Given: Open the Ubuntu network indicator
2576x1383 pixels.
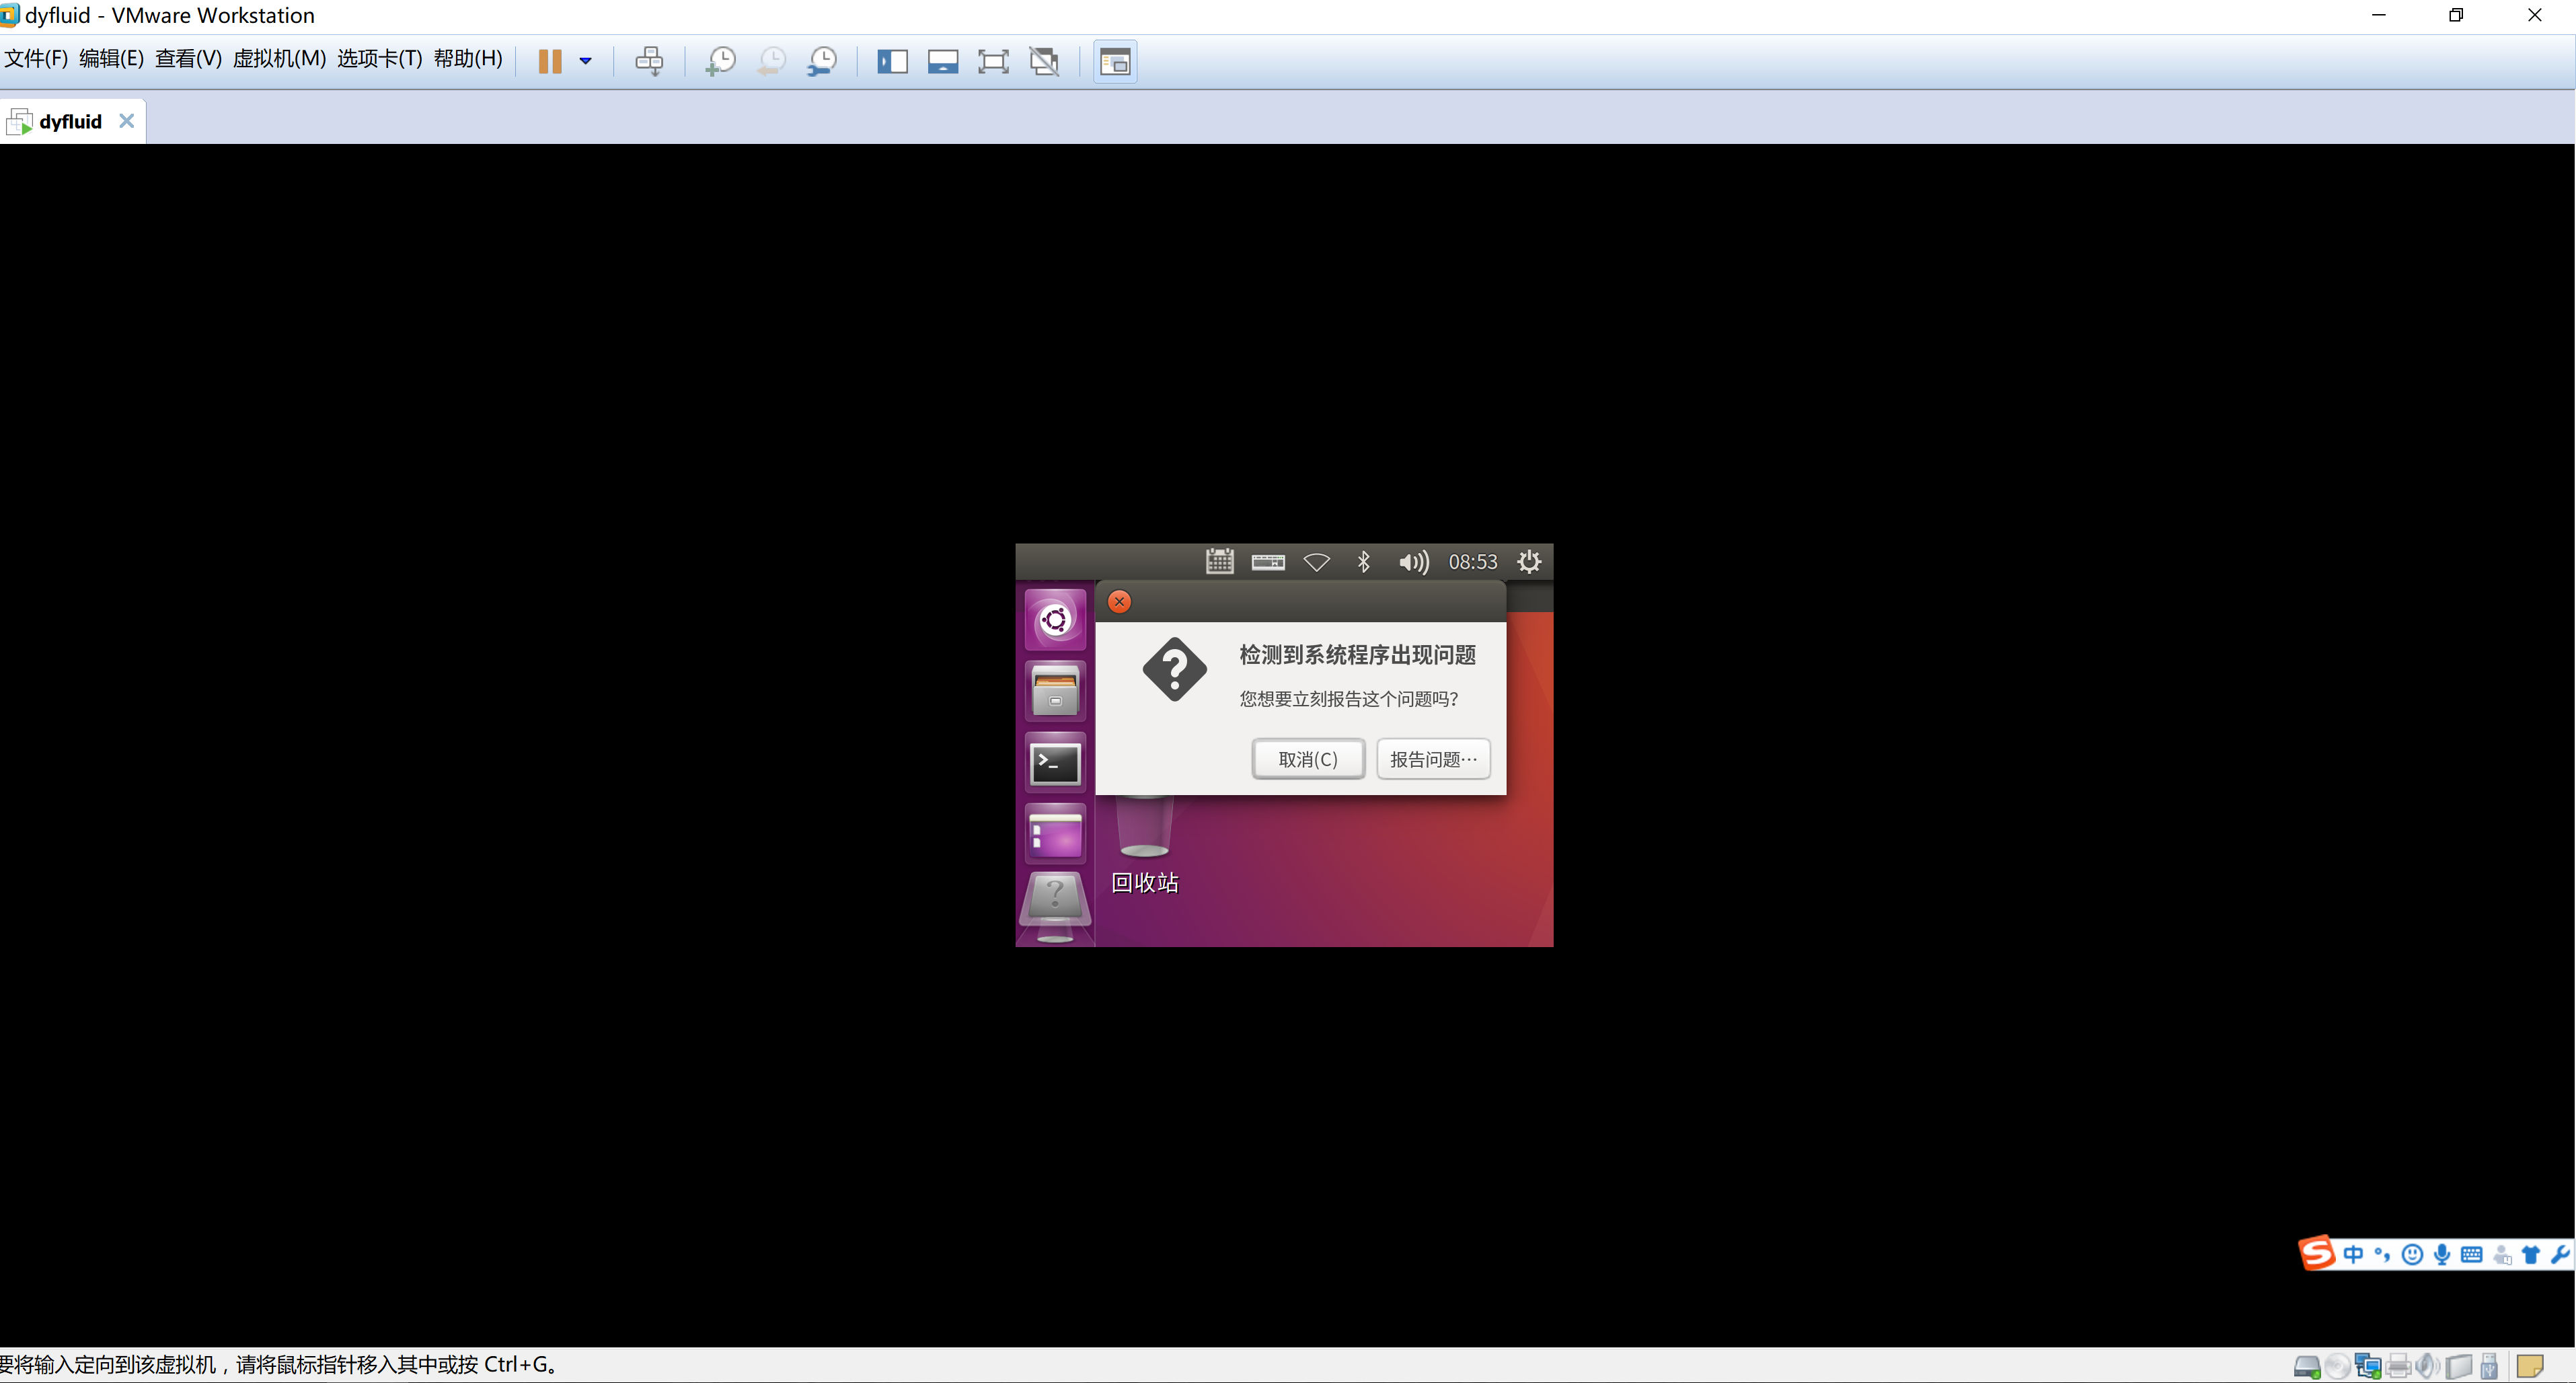Looking at the screenshot, I should (x=1316, y=562).
